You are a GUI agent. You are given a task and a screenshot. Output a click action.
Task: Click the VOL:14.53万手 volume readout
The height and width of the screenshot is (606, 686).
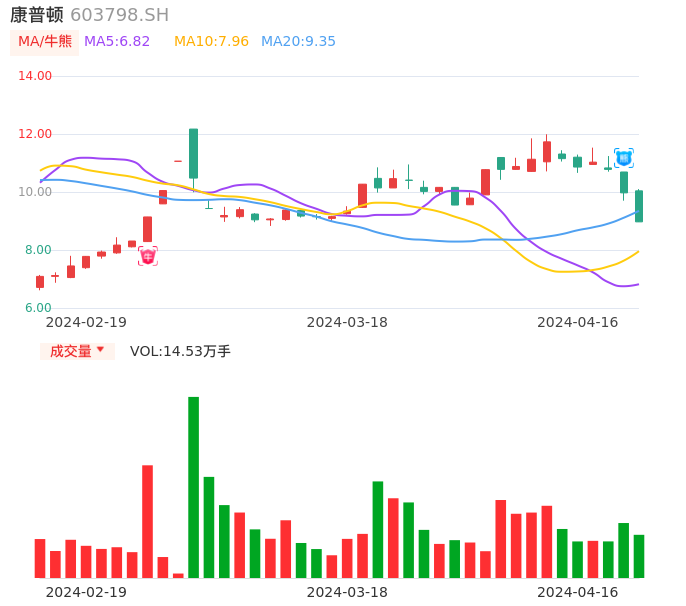tap(180, 351)
